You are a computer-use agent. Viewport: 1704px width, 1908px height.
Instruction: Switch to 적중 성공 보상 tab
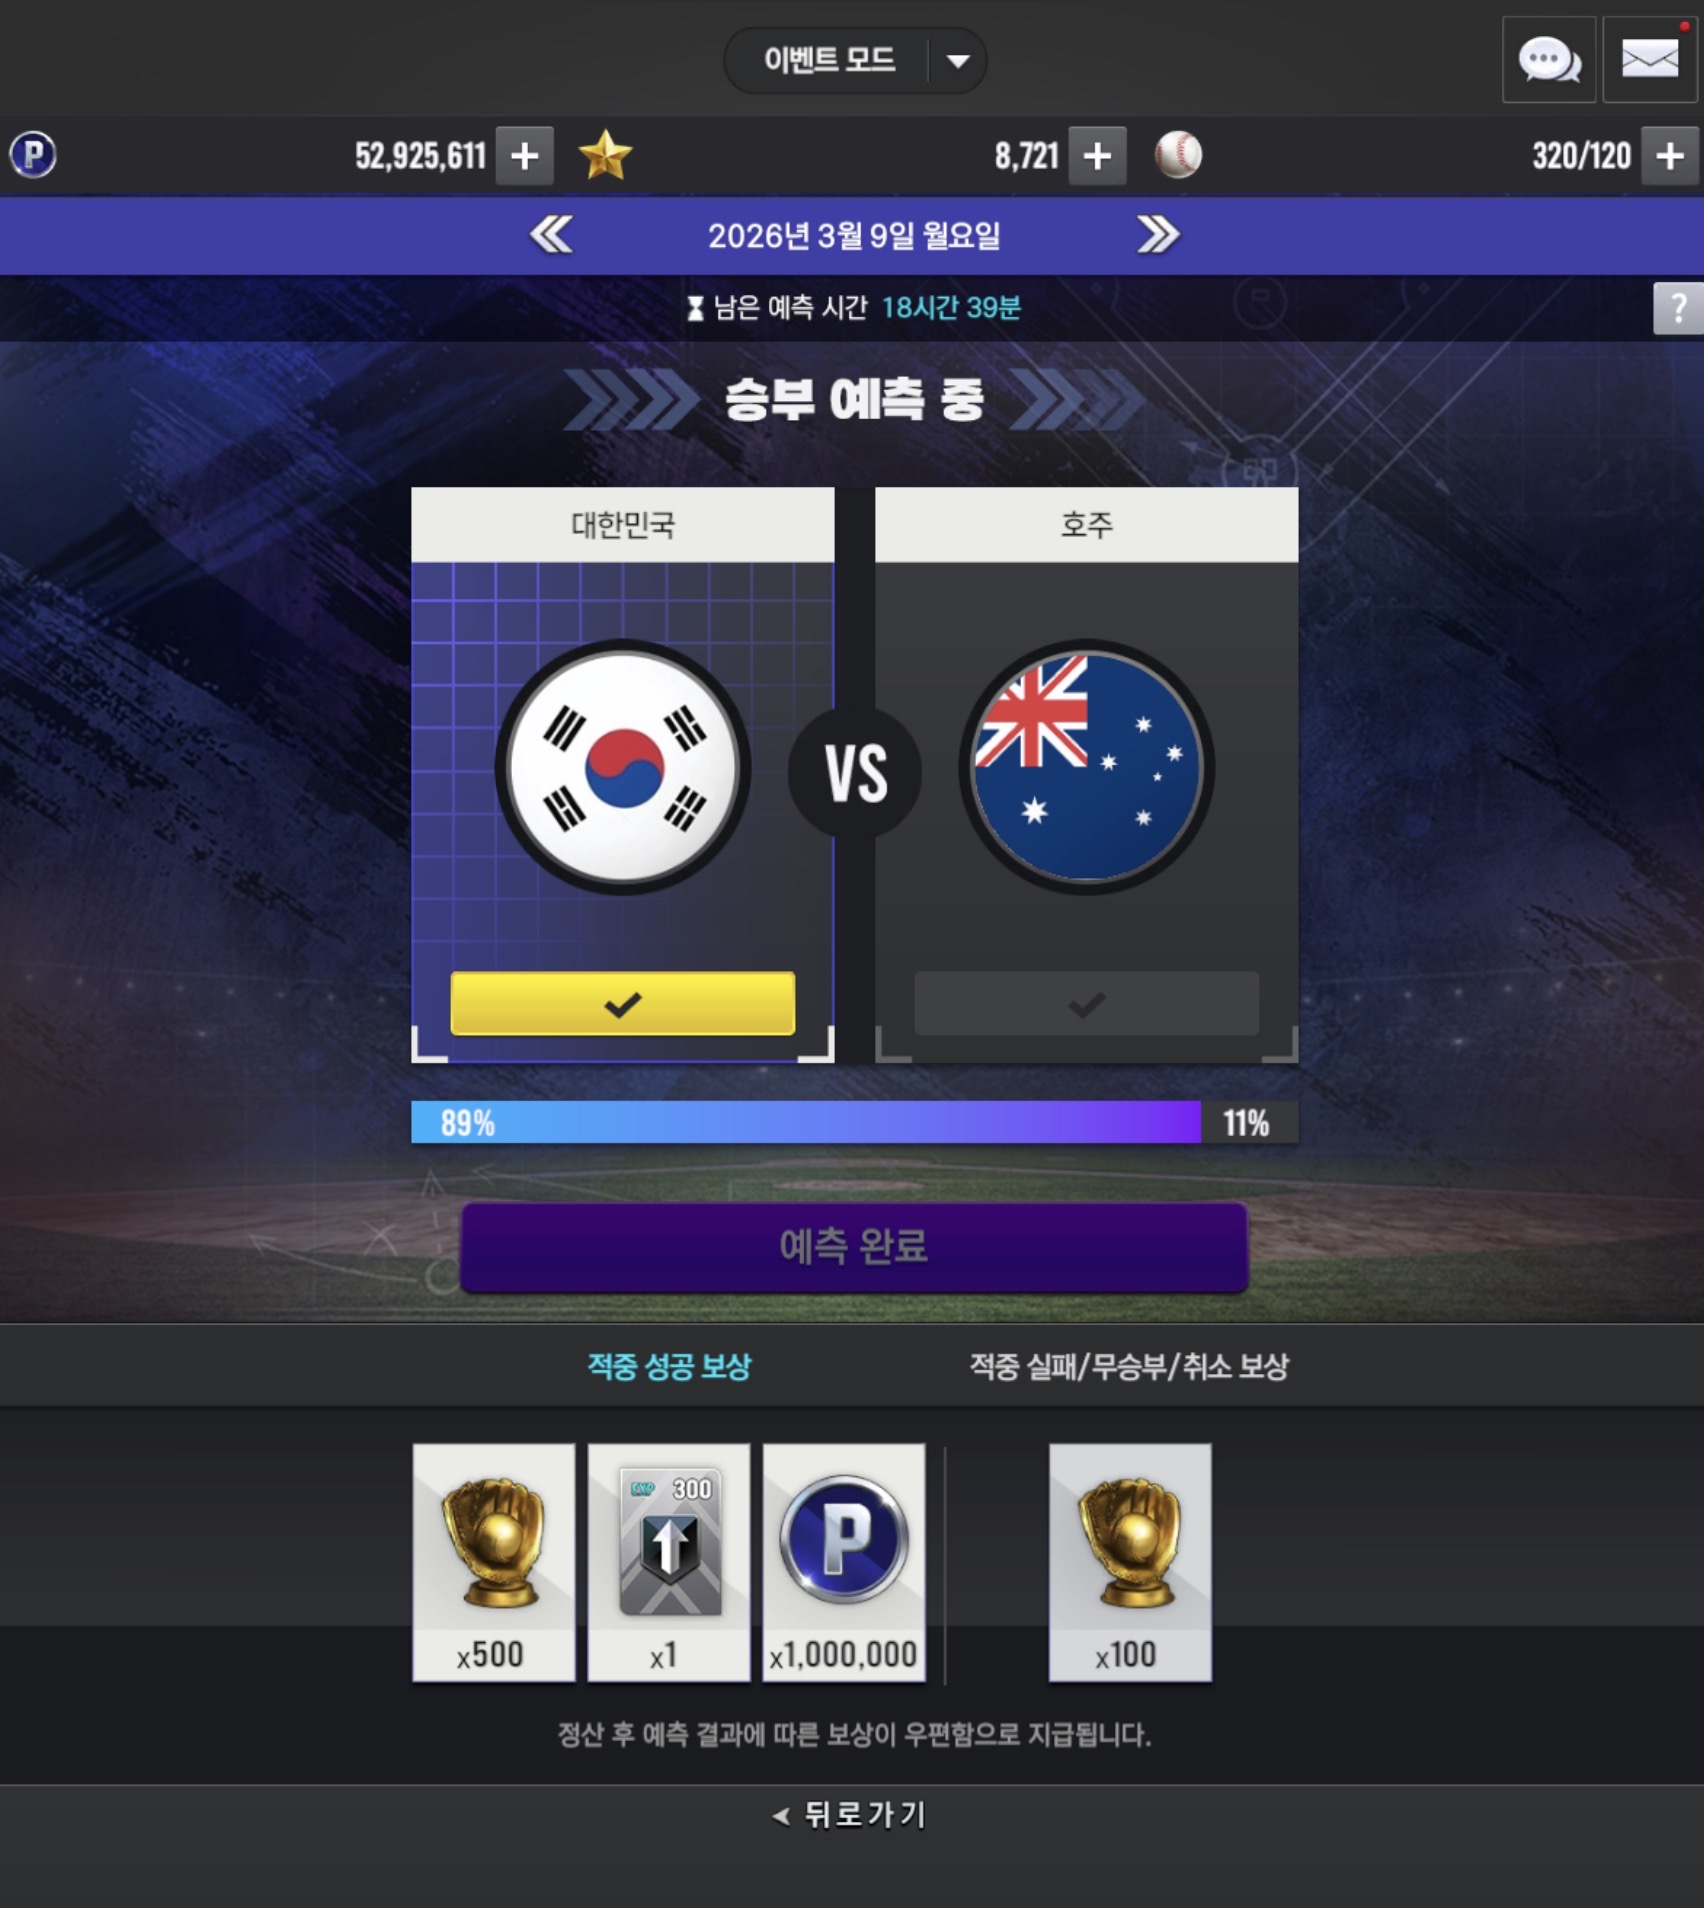[669, 1366]
